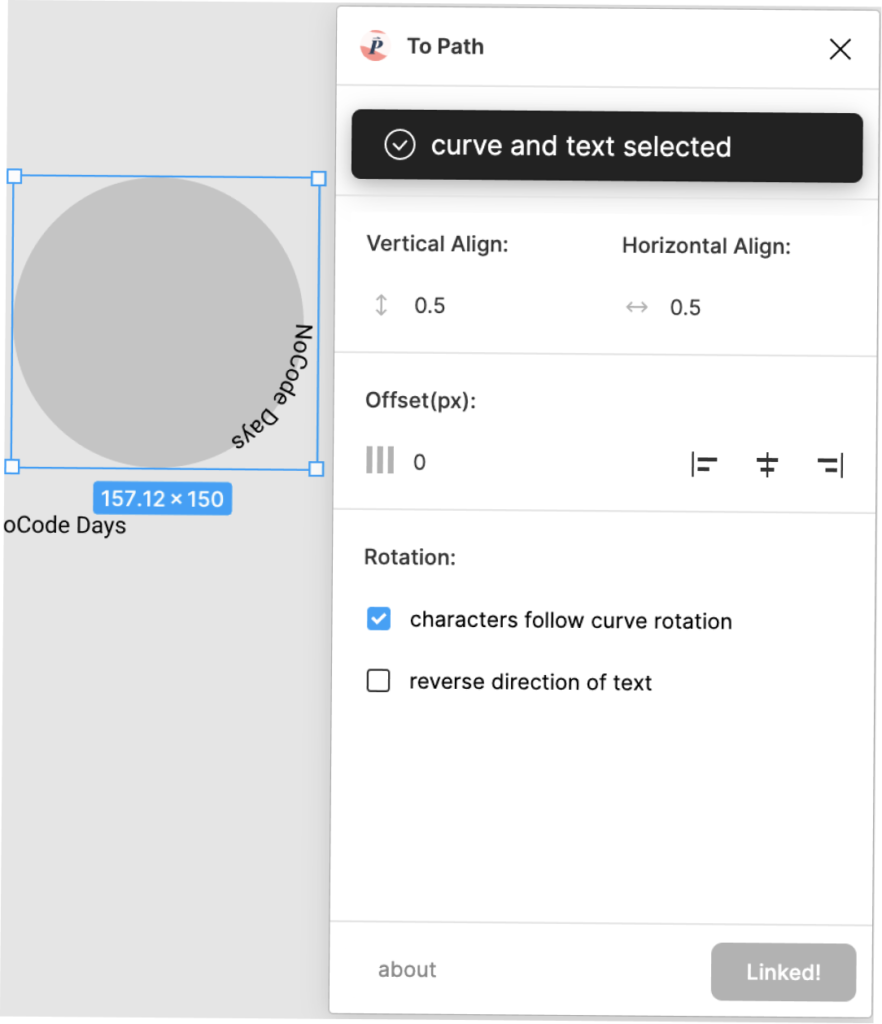882x1024 pixels.
Task: Enable reverse direction of text checkbox
Action: pyautogui.click(x=379, y=680)
